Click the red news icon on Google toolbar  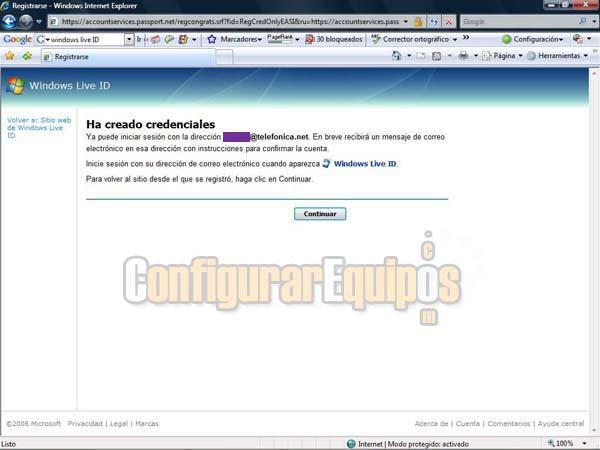[x=155, y=39]
